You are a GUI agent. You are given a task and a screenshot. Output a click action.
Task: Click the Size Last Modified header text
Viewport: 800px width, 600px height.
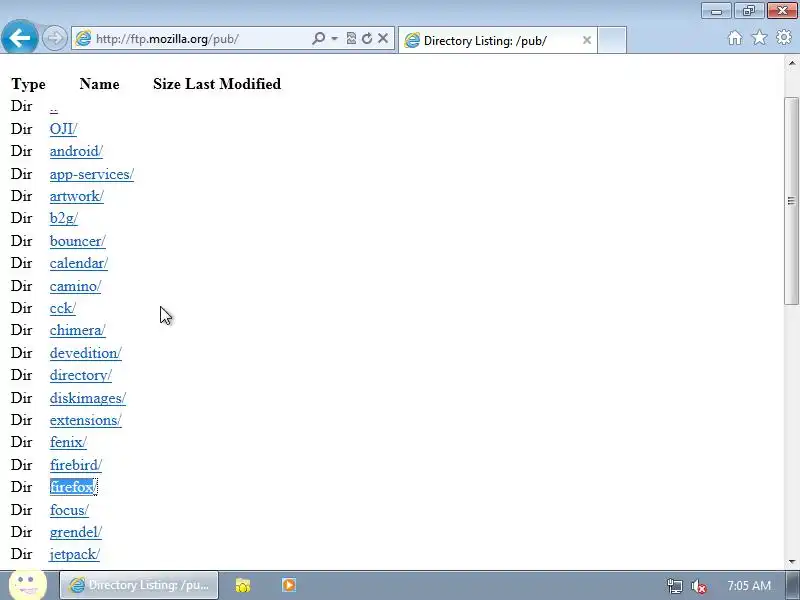pyautogui.click(x=217, y=84)
